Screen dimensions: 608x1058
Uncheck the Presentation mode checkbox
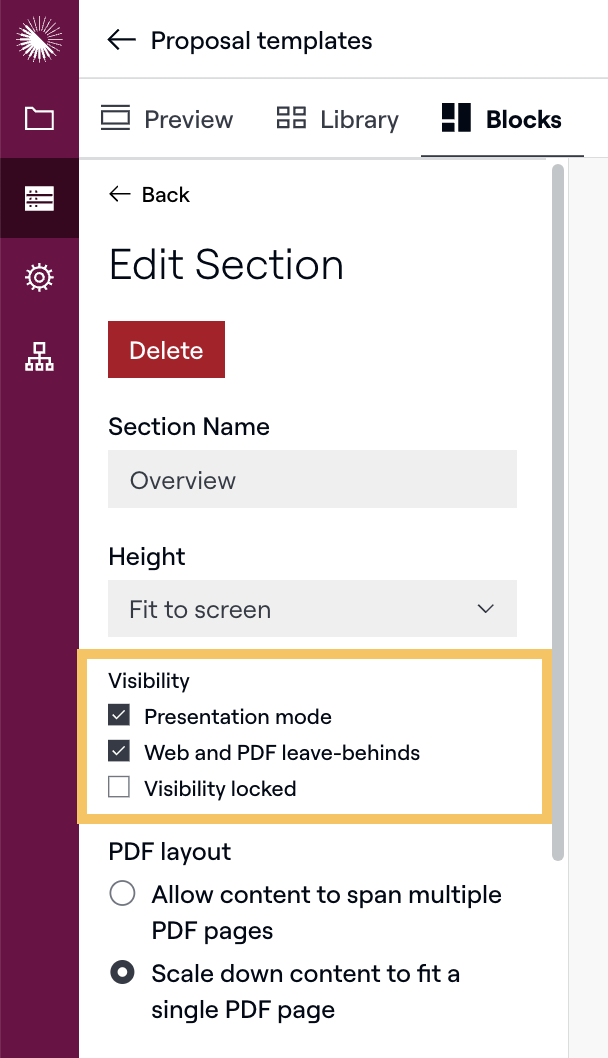tap(119, 716)
